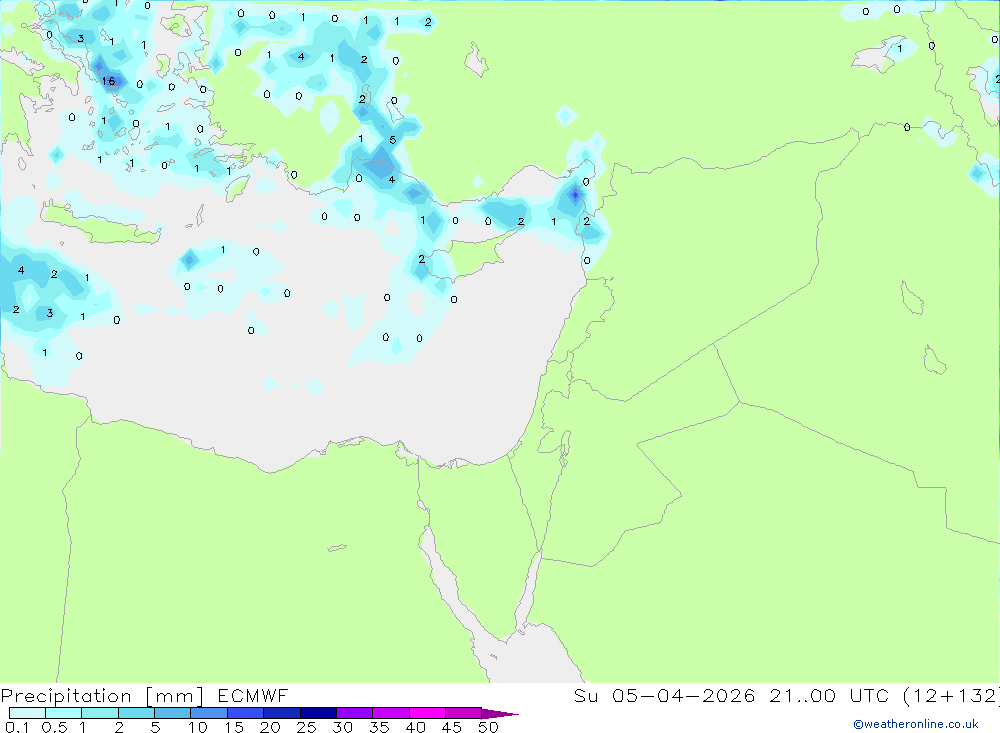Click the 15–20 mm legend swatch

[245, 713]
